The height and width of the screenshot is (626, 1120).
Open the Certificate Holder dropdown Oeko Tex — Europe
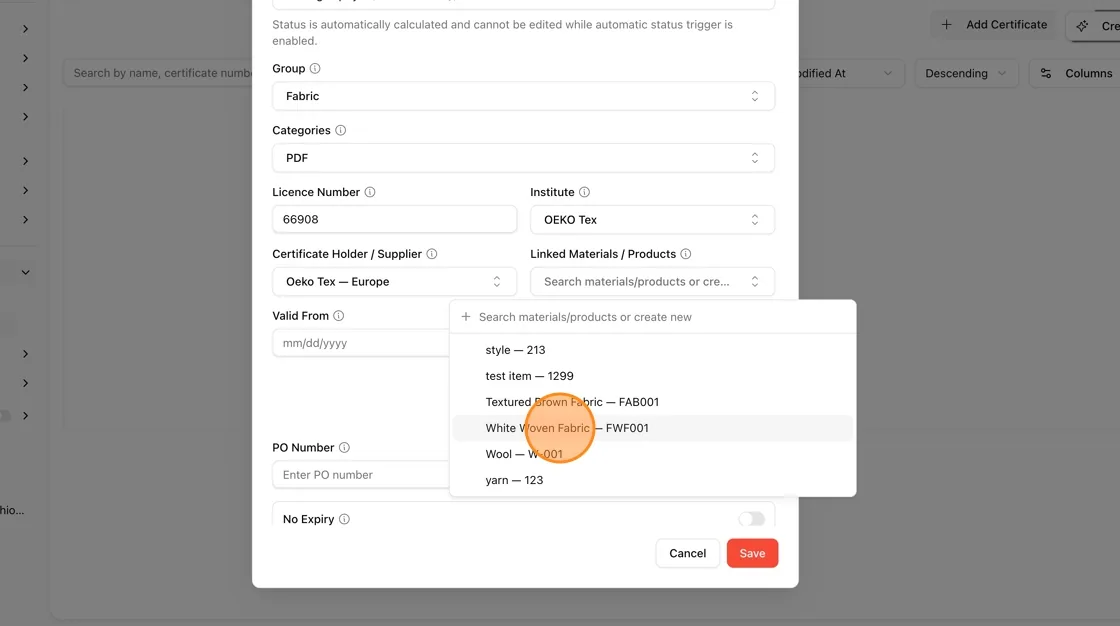coord(394,282)
